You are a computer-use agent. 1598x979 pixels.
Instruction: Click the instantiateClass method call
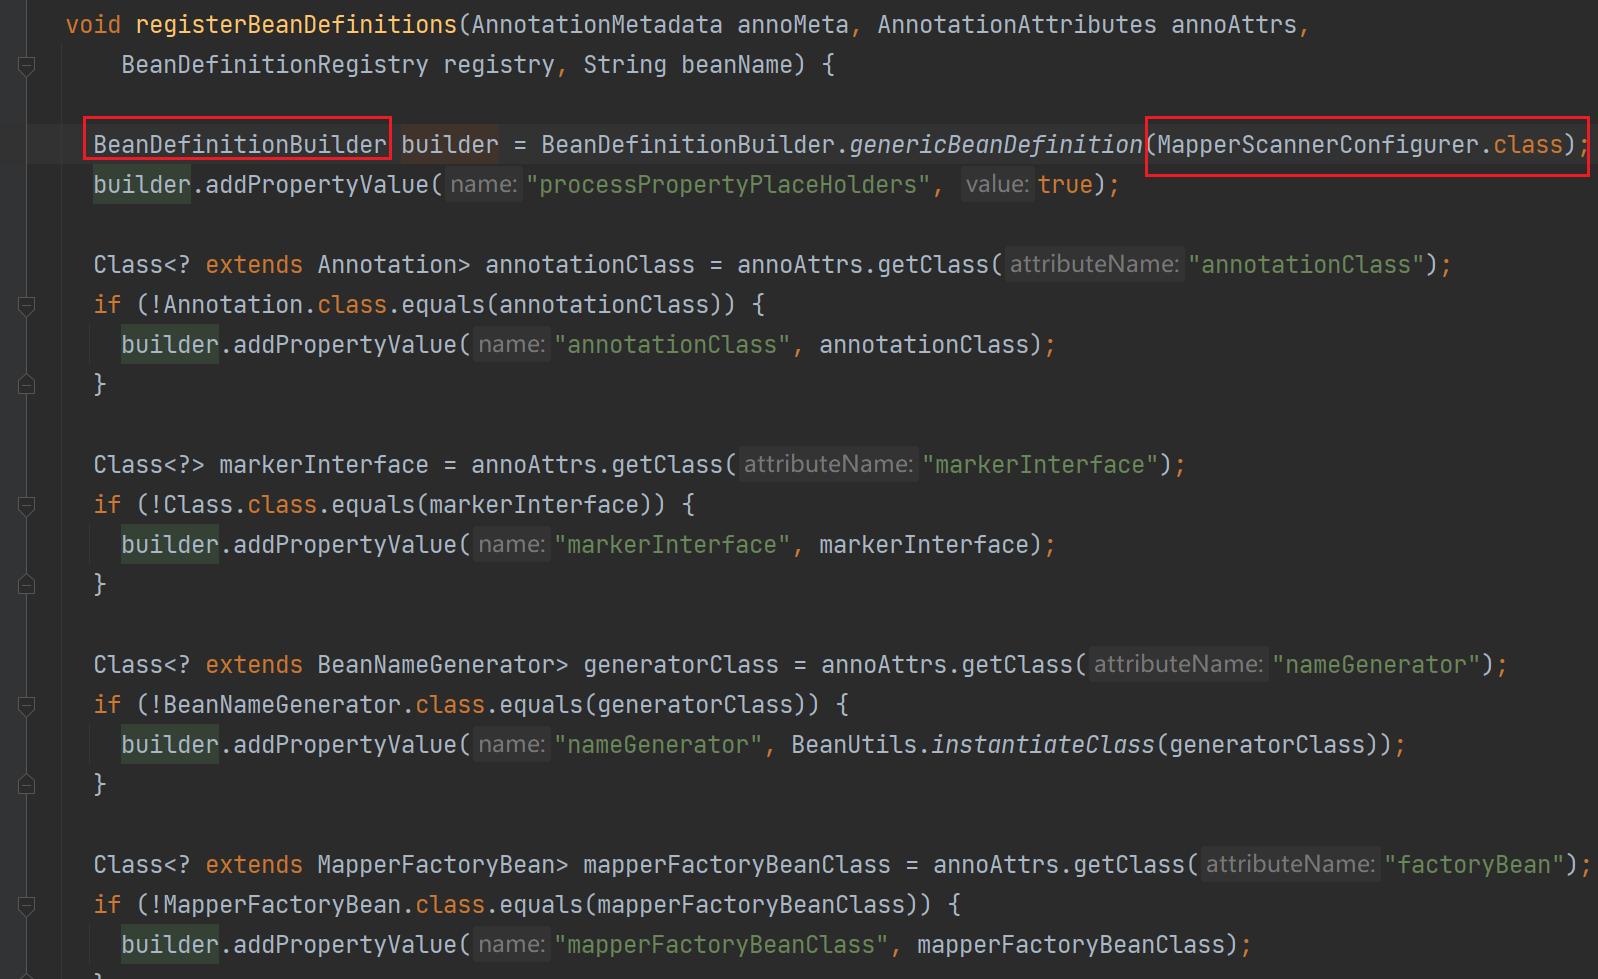point(1042,745)
